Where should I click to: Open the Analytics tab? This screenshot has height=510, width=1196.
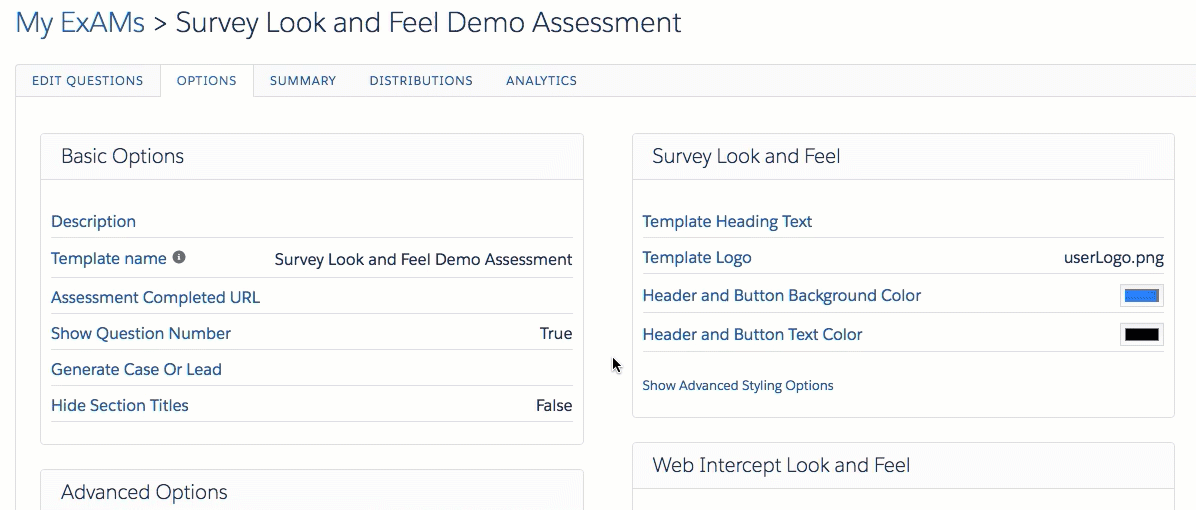[x=541, y=81]
